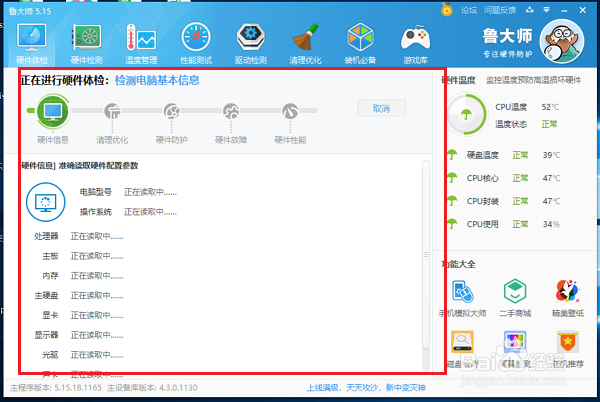Click the 硬盘温度 39℃ value
600x402 pixels.
tap(551, 155)
